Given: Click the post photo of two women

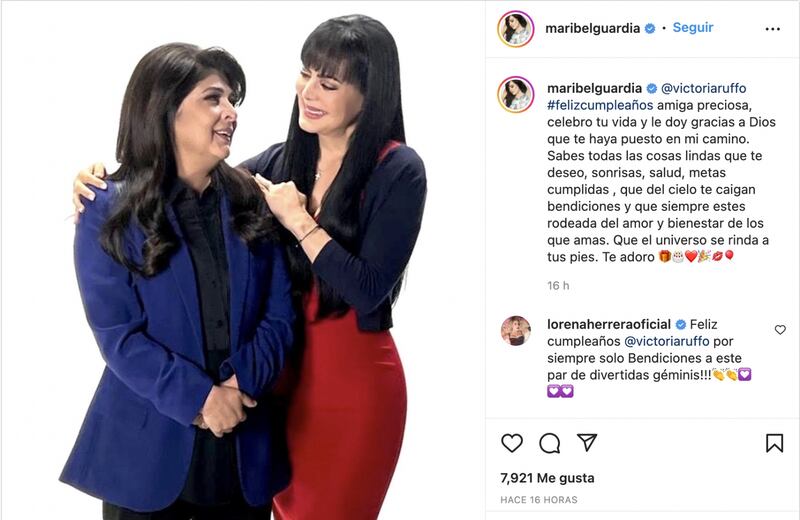Looking at the screenshot, I should [243, 260].
